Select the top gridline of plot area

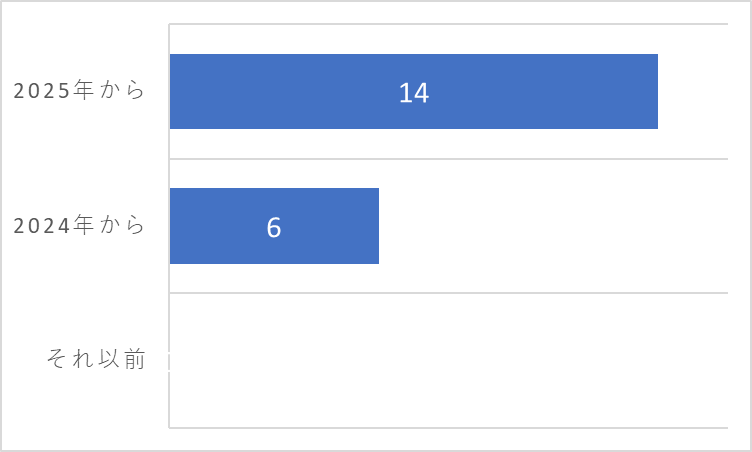point(448,24)
